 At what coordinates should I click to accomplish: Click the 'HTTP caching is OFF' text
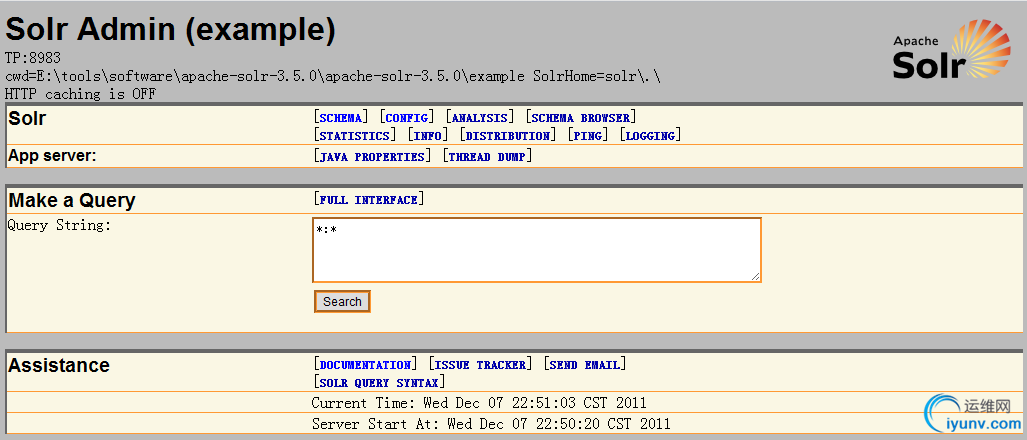[80, 94]
